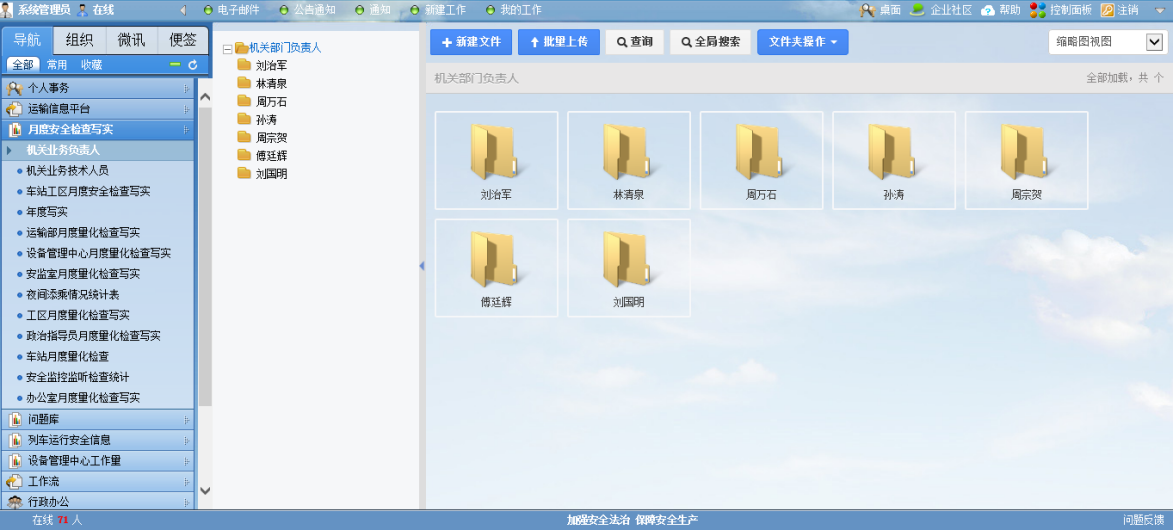The image size is (1173, 530).
Task: Click the 帮助 help cloud icon
Action: point(988,10)
